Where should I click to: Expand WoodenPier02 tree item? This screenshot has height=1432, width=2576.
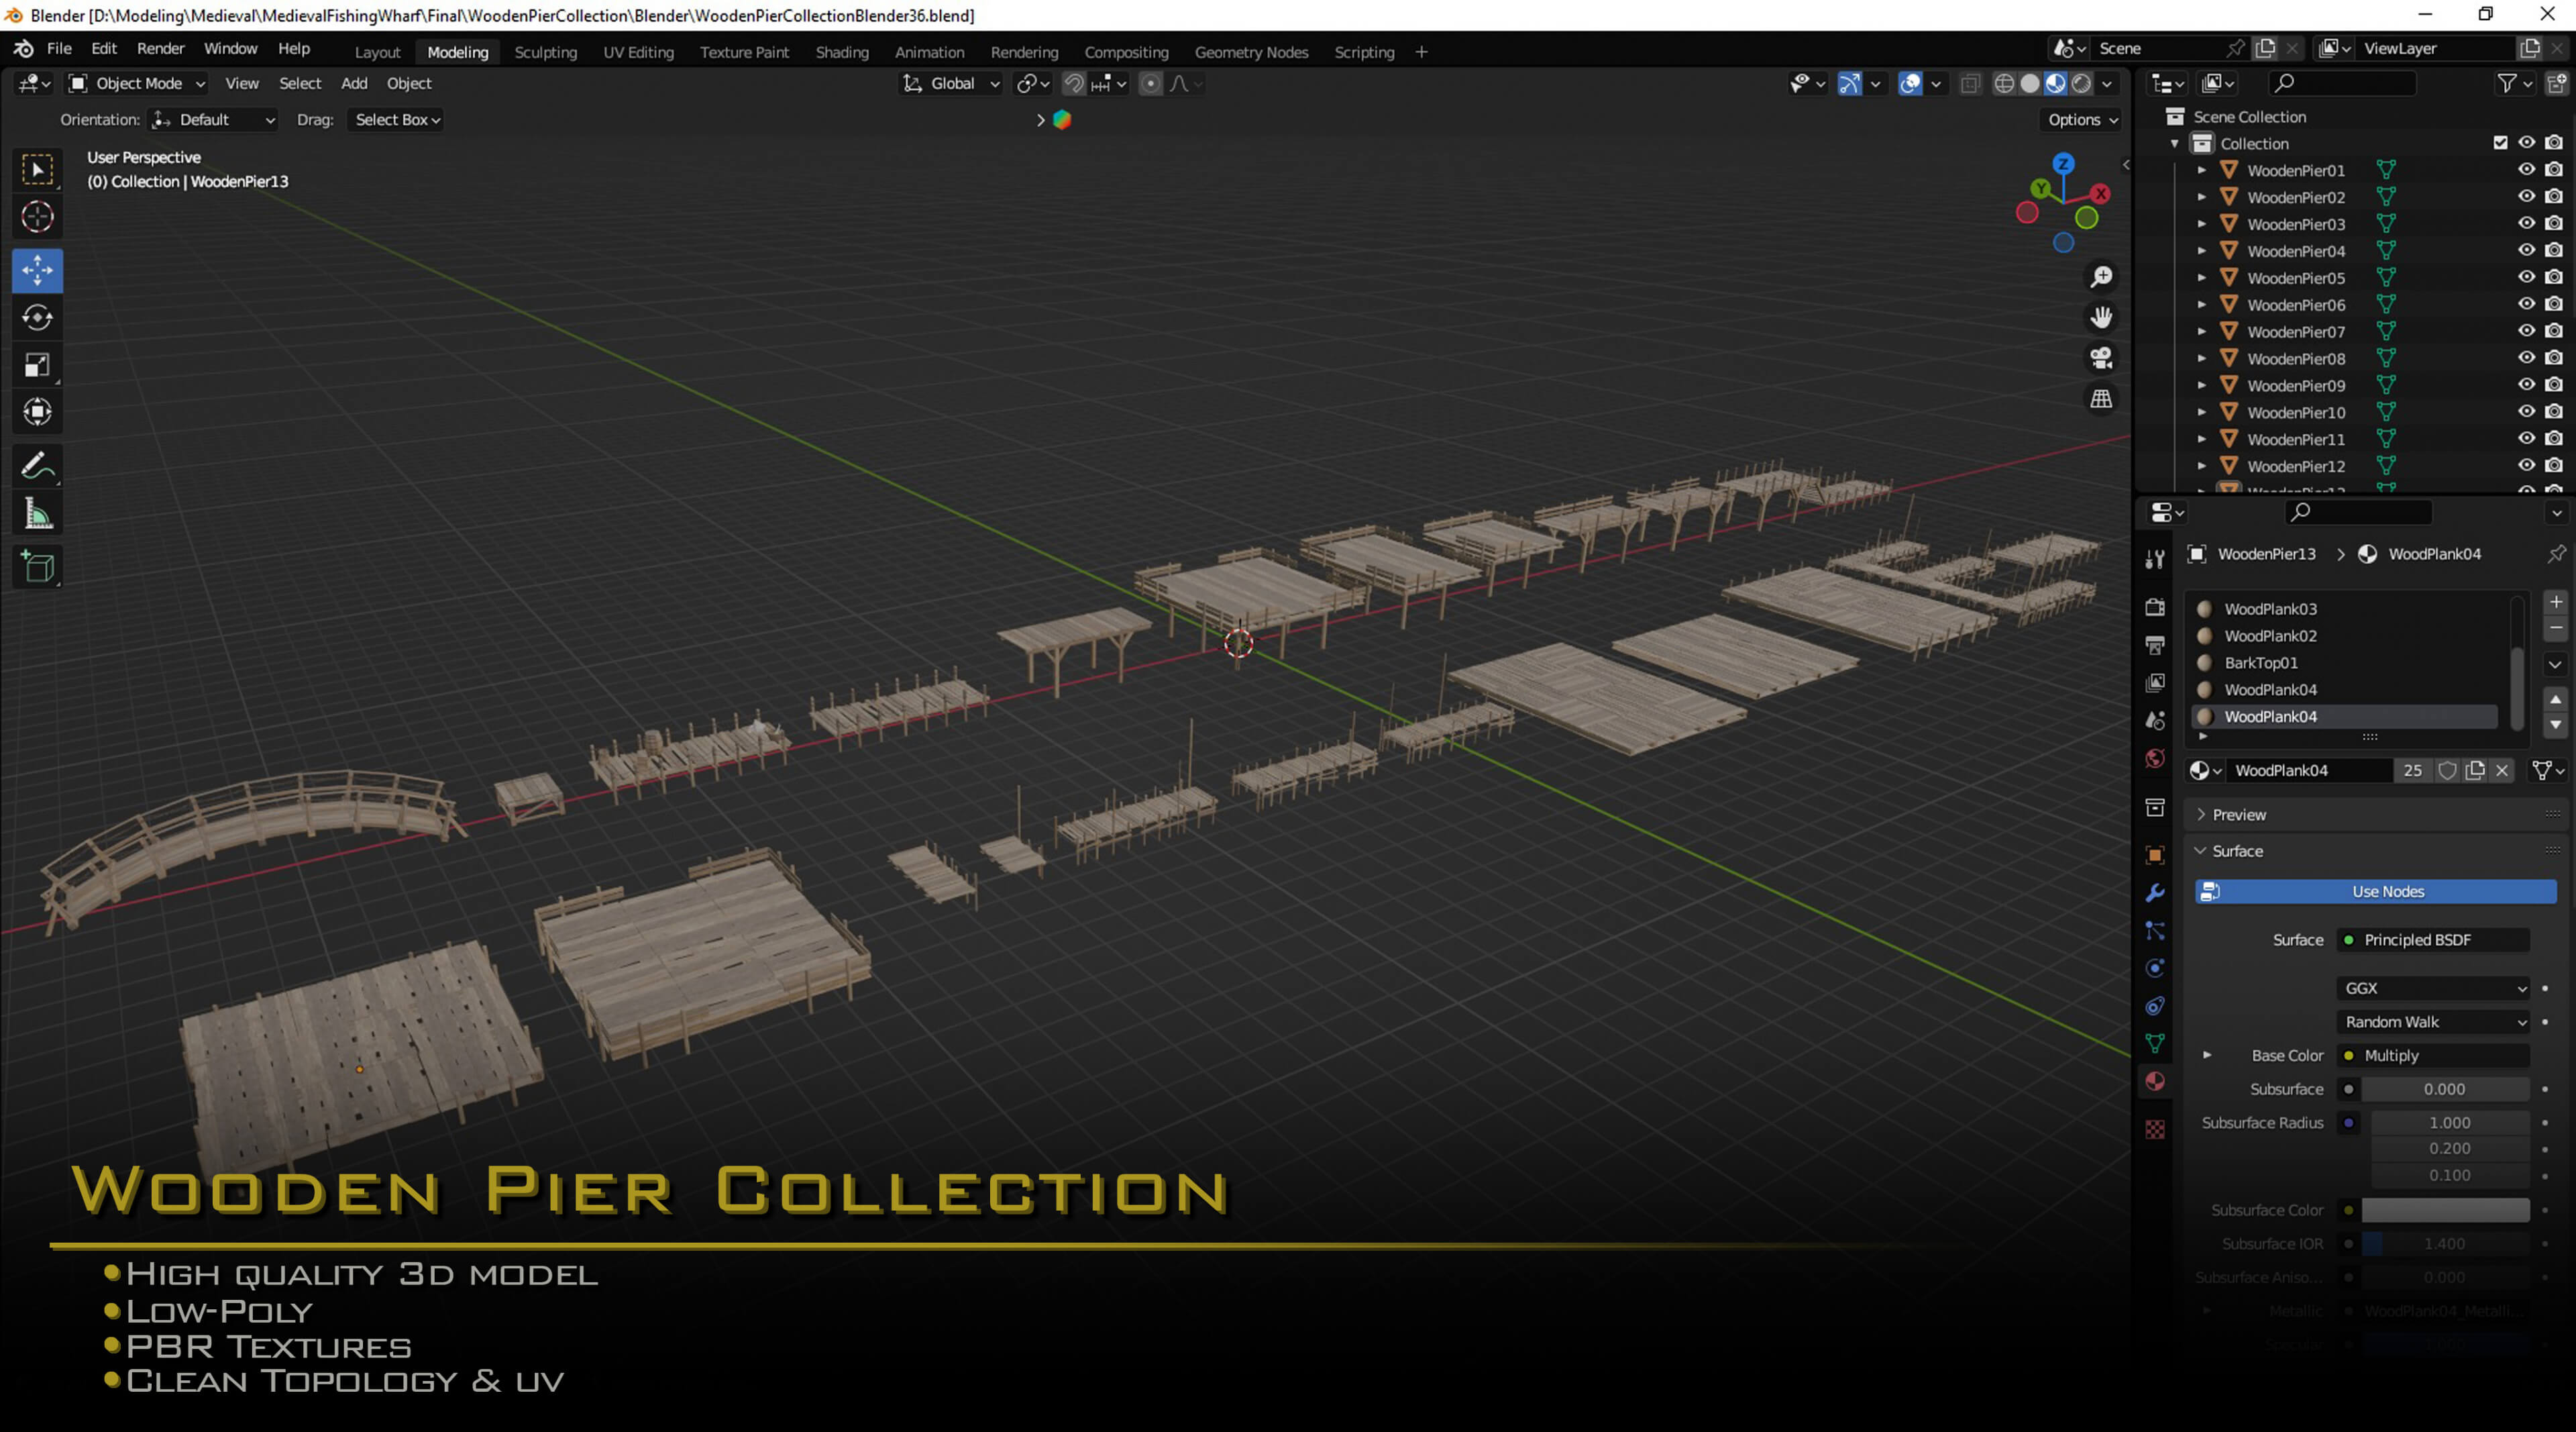pyautogui.click(x=2201, y=197)
